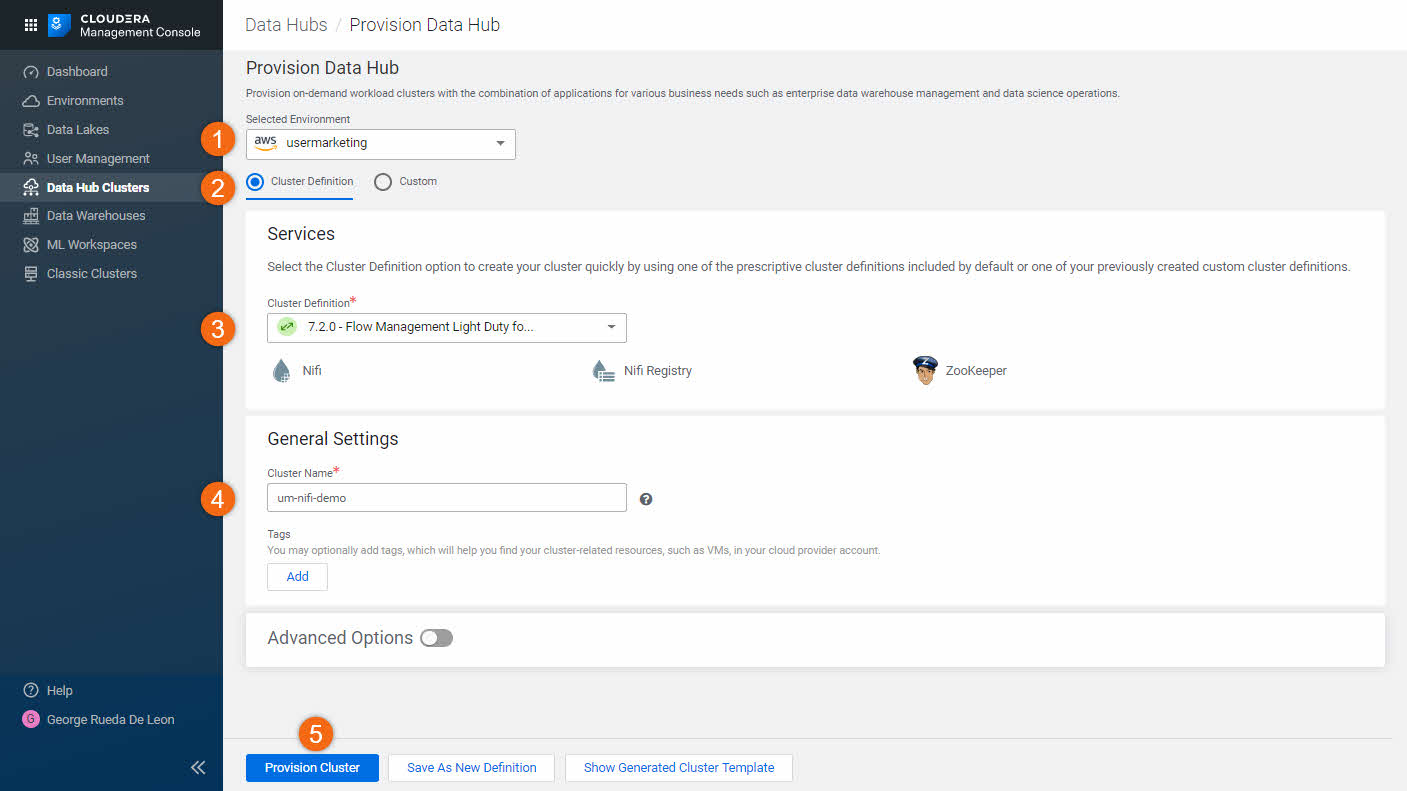Click the Data Hubs breadcrumb link
This screenshot has height=791, width=1407.
286,25
